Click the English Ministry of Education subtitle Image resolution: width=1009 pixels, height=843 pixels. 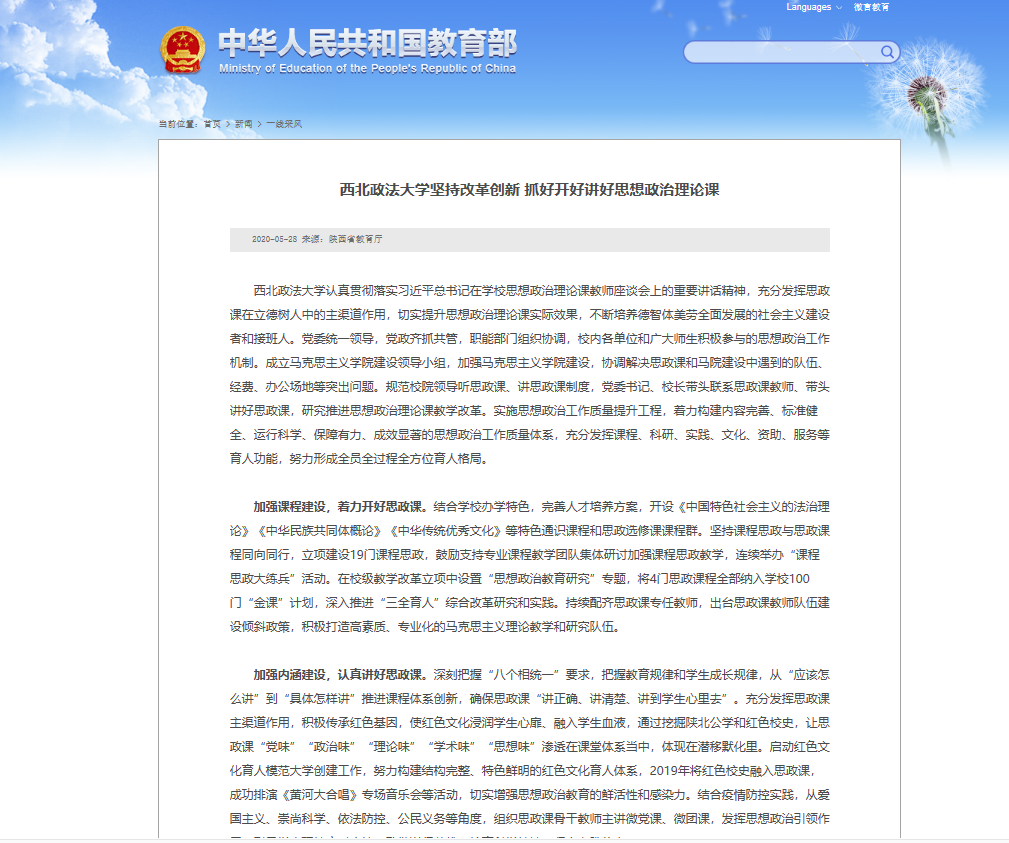click(x=367, y=69)
